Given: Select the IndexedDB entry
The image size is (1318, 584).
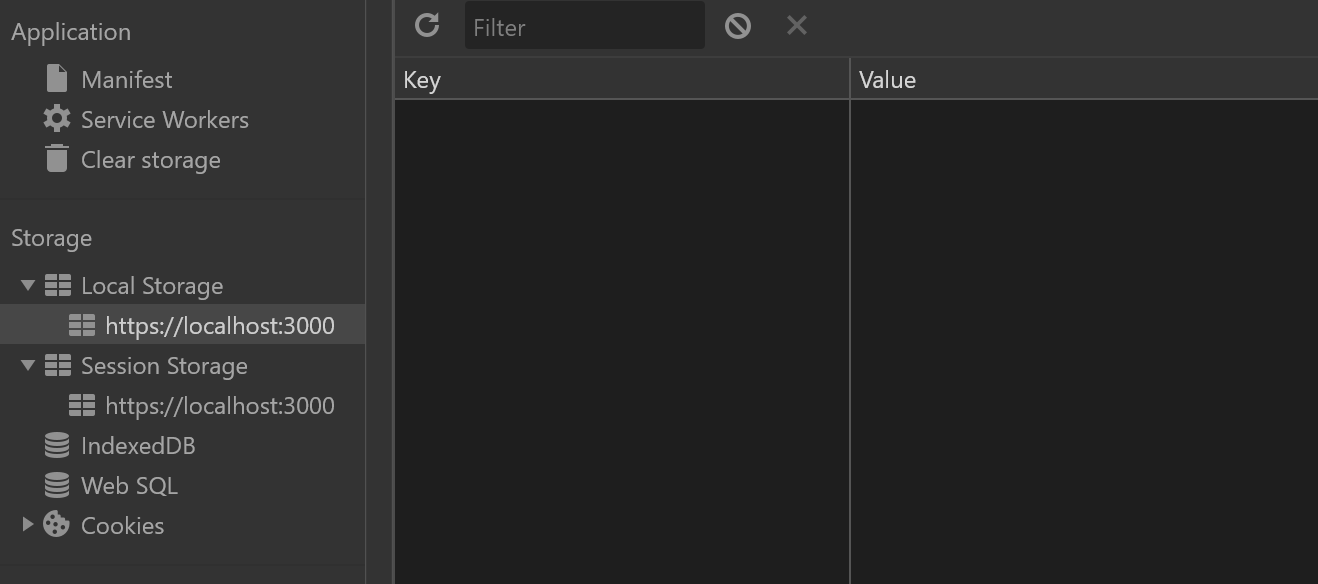Looking at the screenshot, I should click(137, 444).
